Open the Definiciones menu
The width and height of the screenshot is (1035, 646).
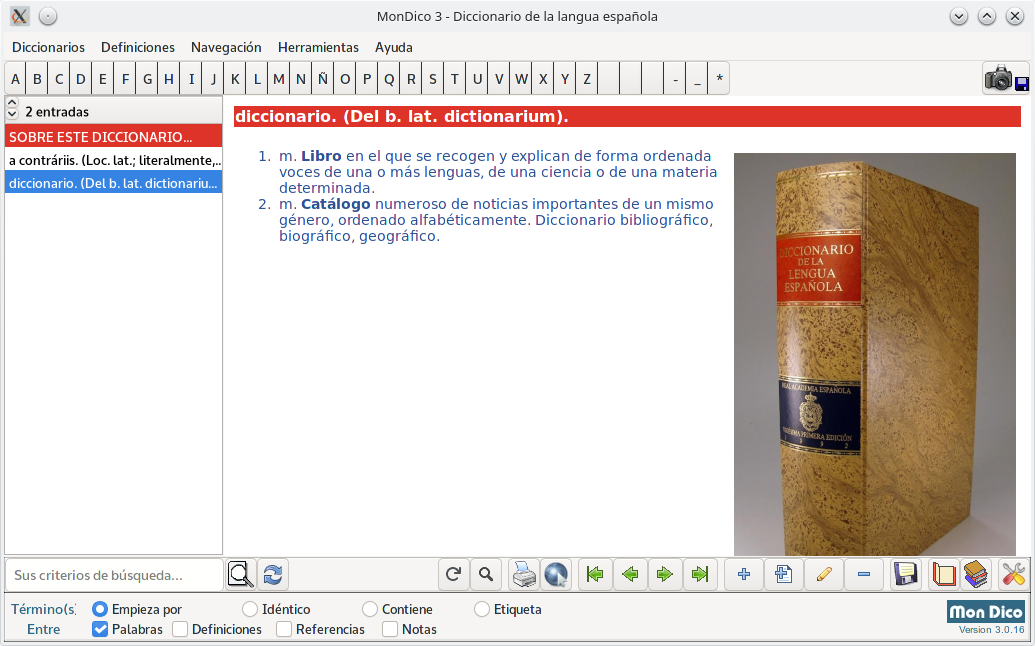(138, 48)
